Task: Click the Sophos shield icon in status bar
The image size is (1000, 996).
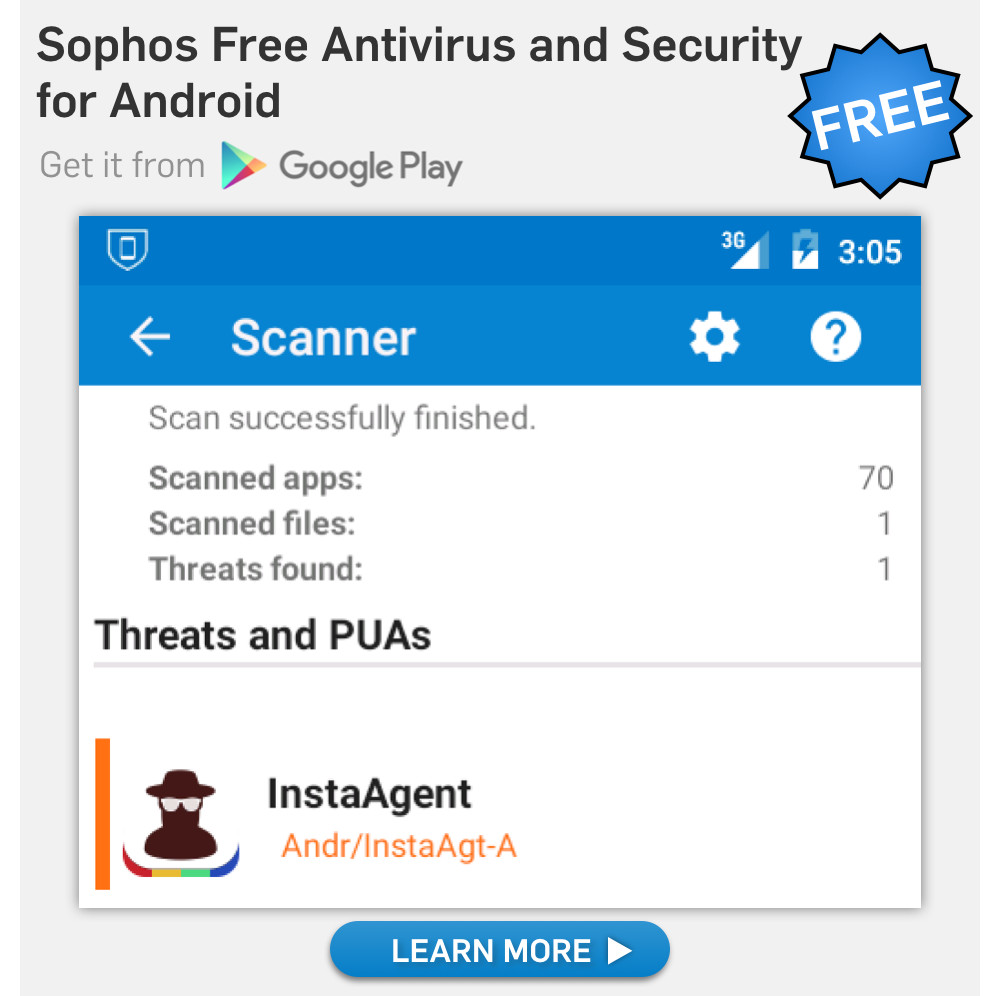Action: [x=128, y=249]
